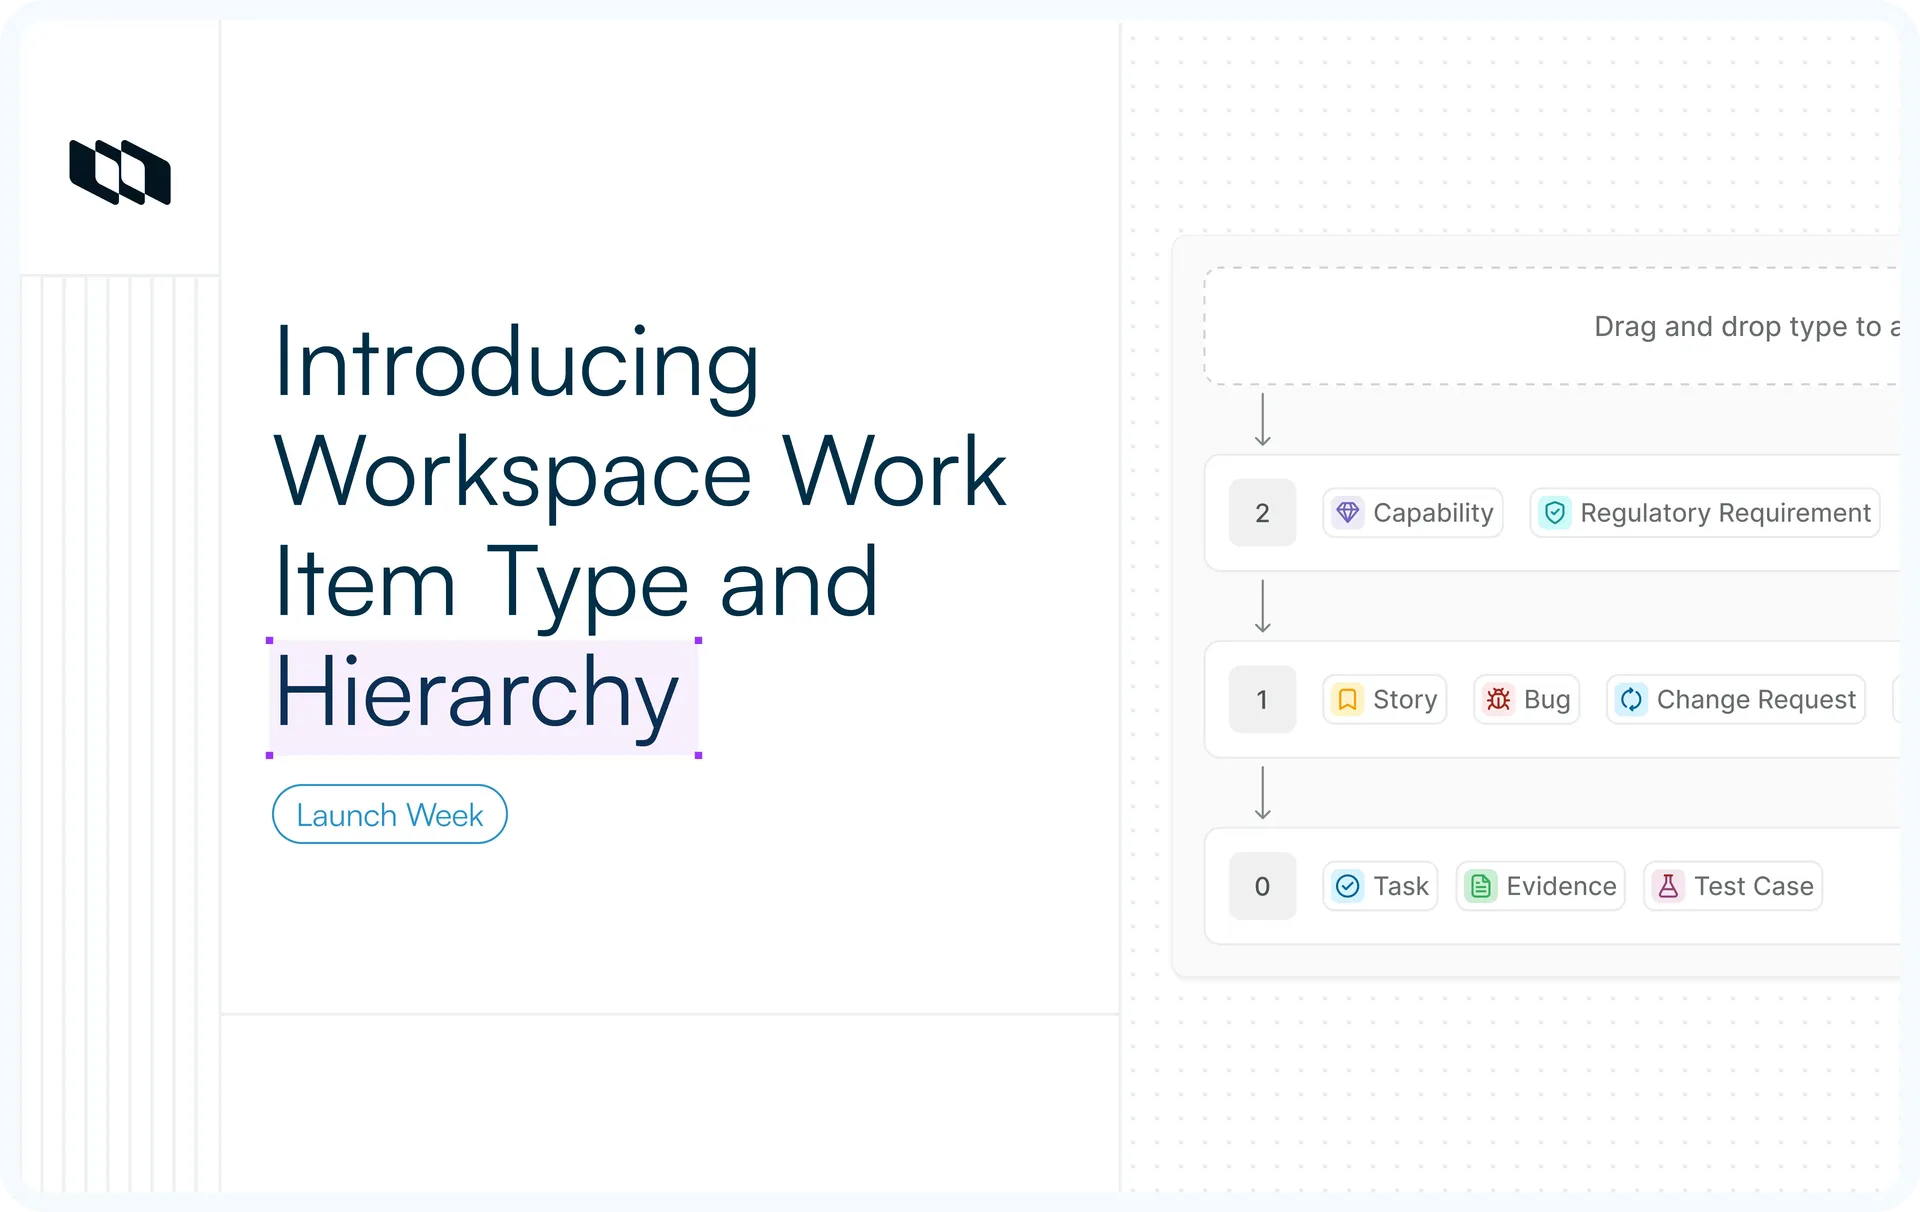The width and height of the screenshot is (1920, 1212).
Task: Click the Test Case flask icon
Action: click(1668, 886)
